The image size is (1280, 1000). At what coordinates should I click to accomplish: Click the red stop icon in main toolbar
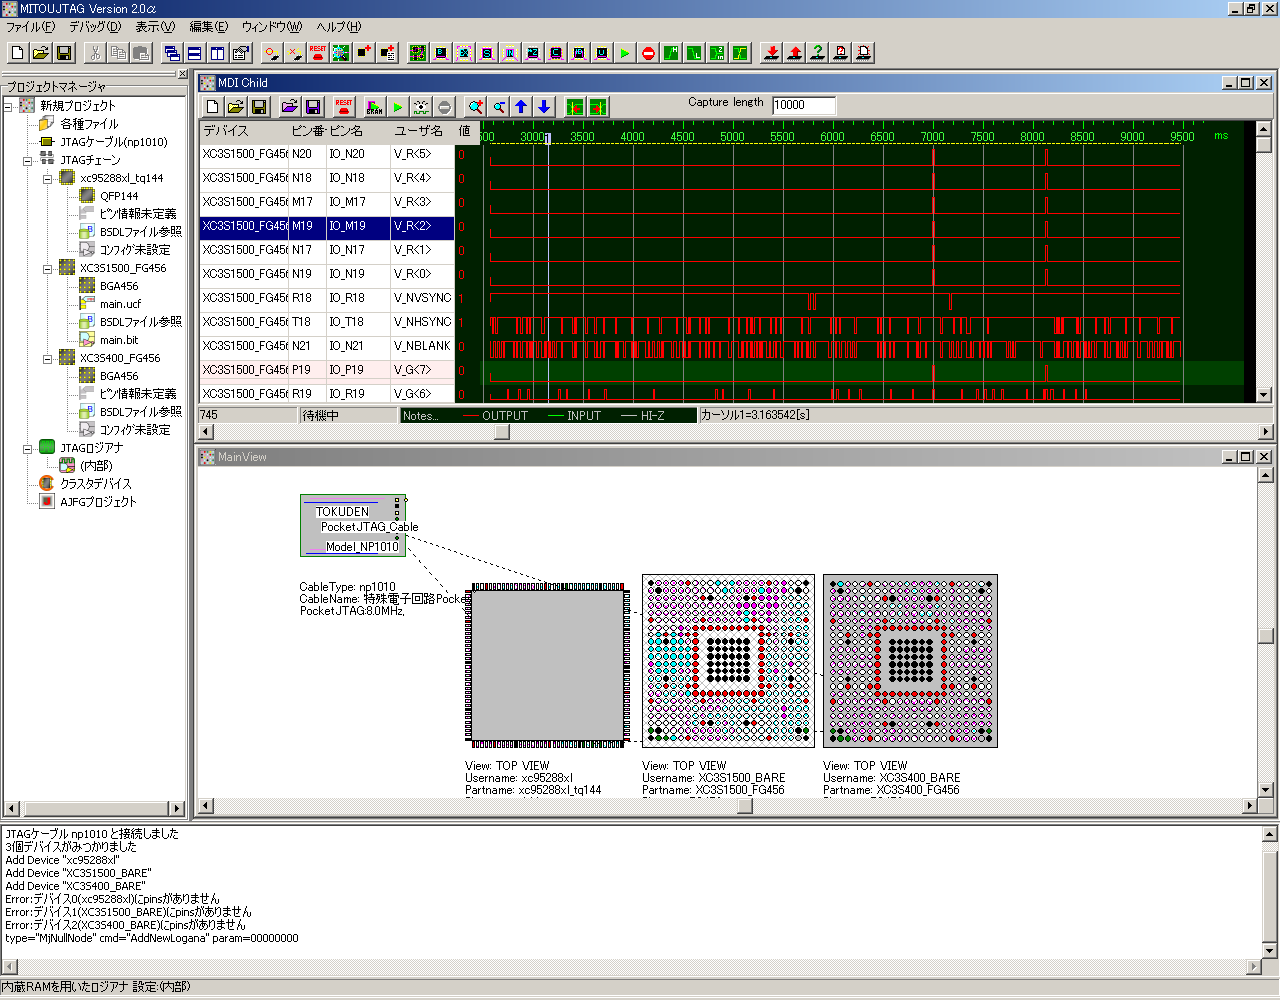648,53
